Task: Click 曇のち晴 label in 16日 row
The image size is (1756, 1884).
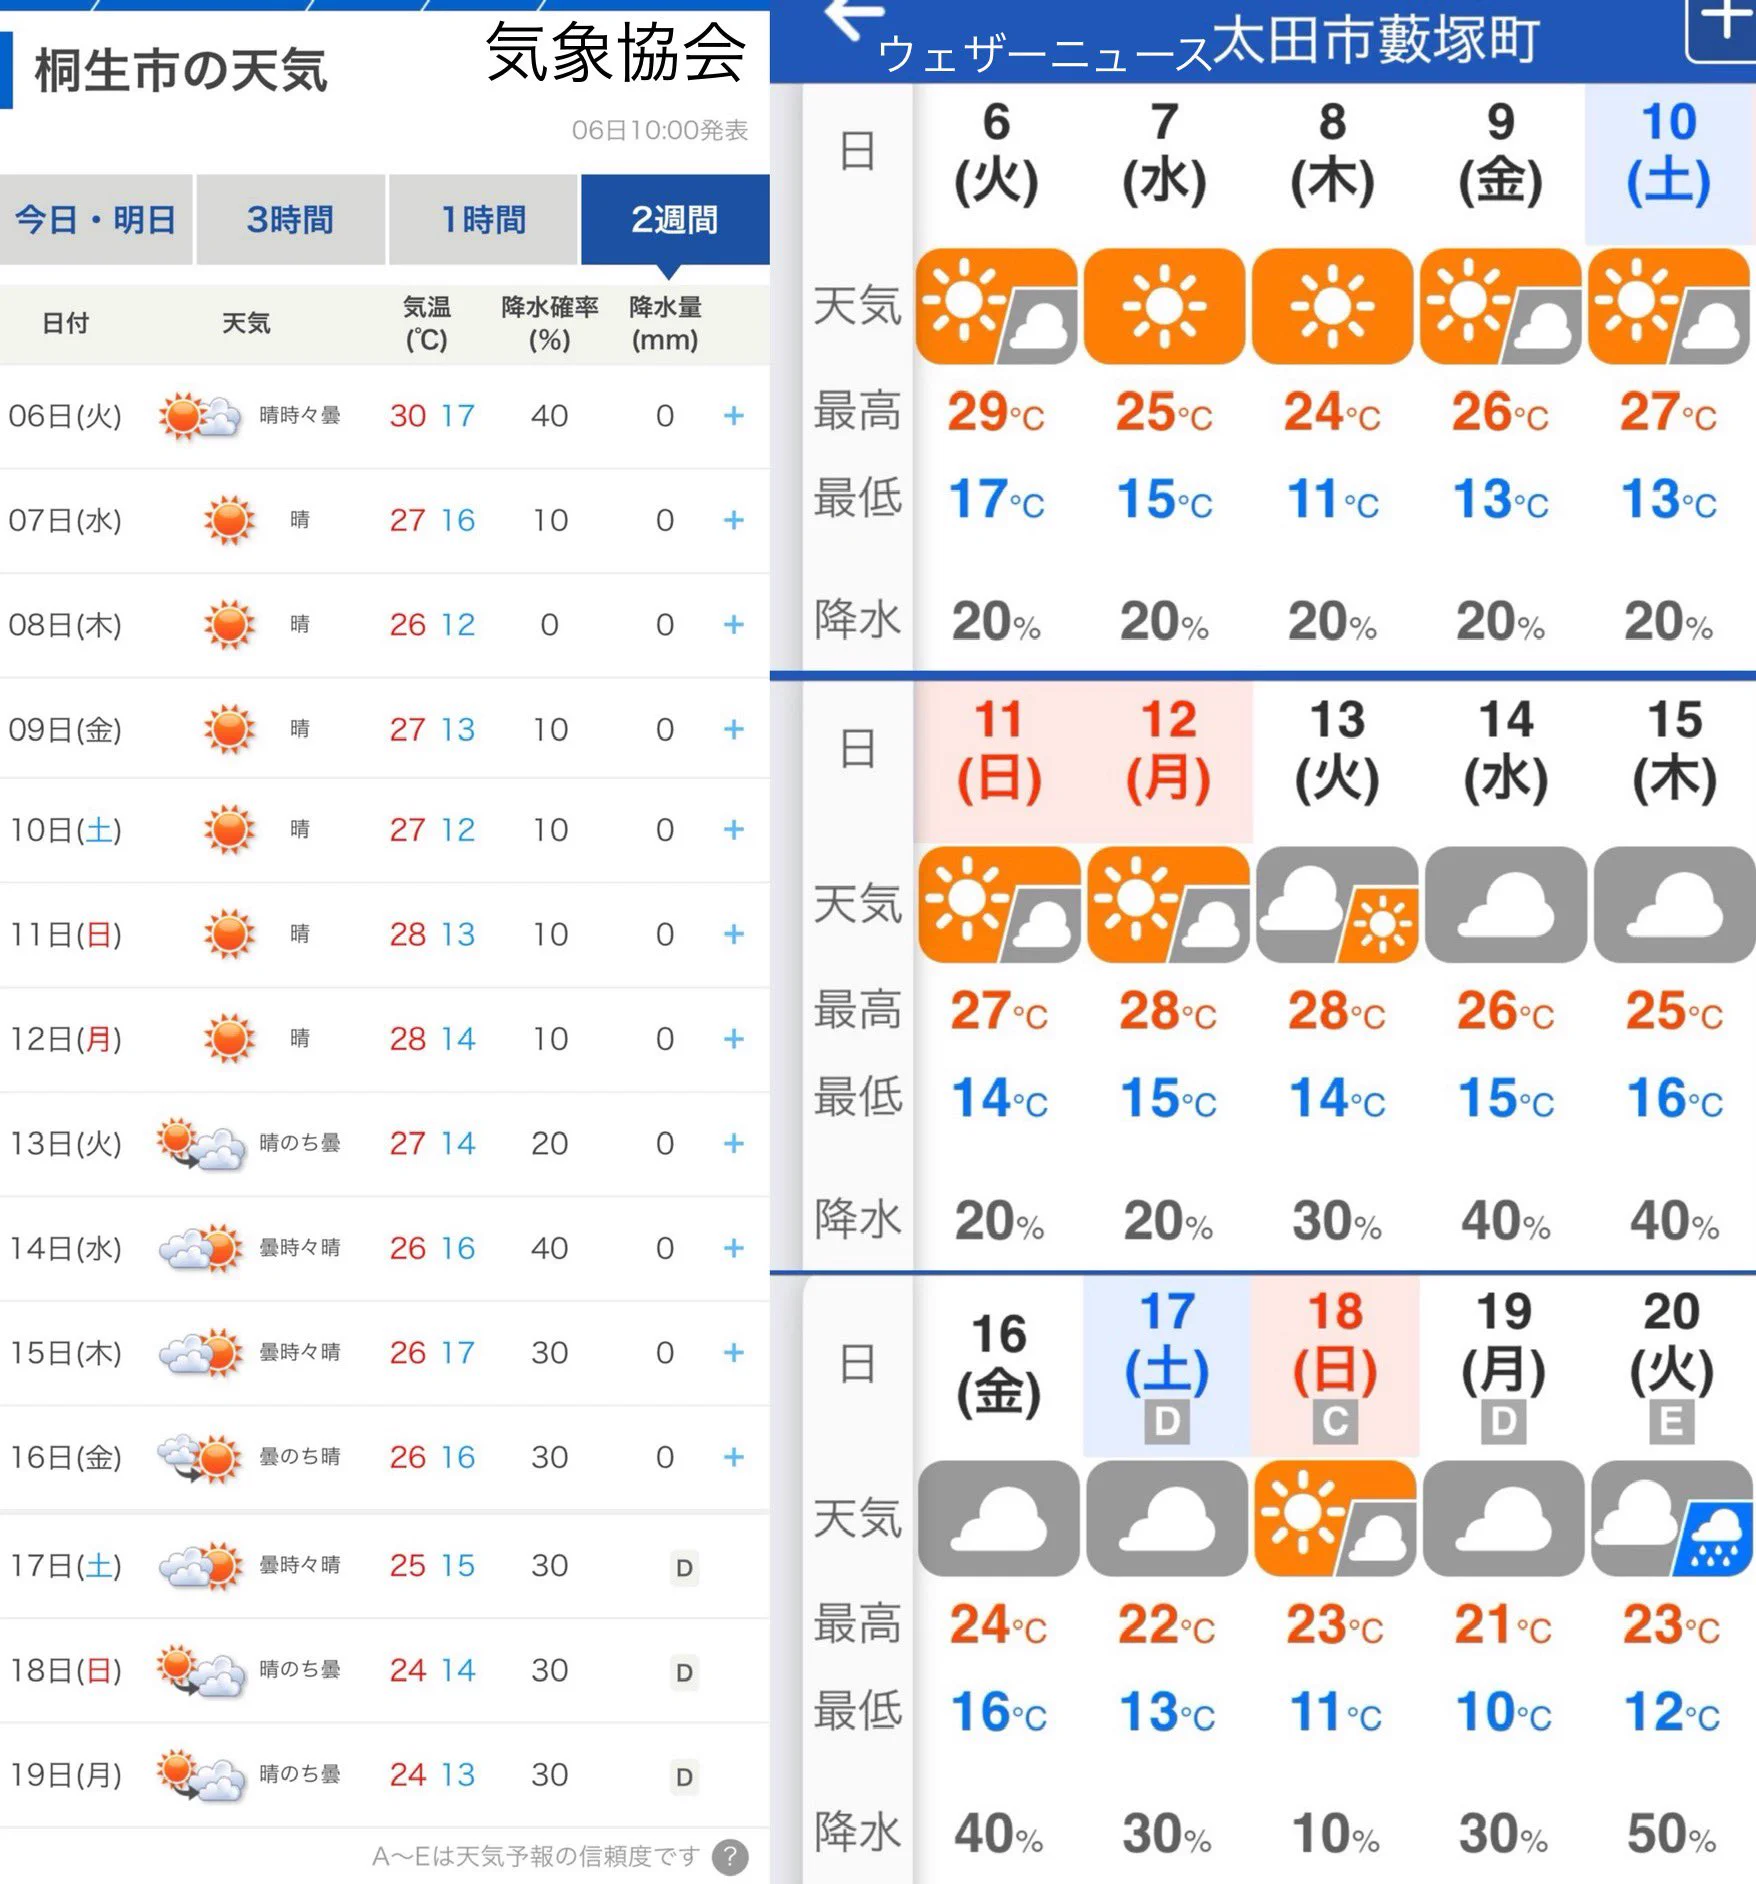Action: coord(300,1457)
